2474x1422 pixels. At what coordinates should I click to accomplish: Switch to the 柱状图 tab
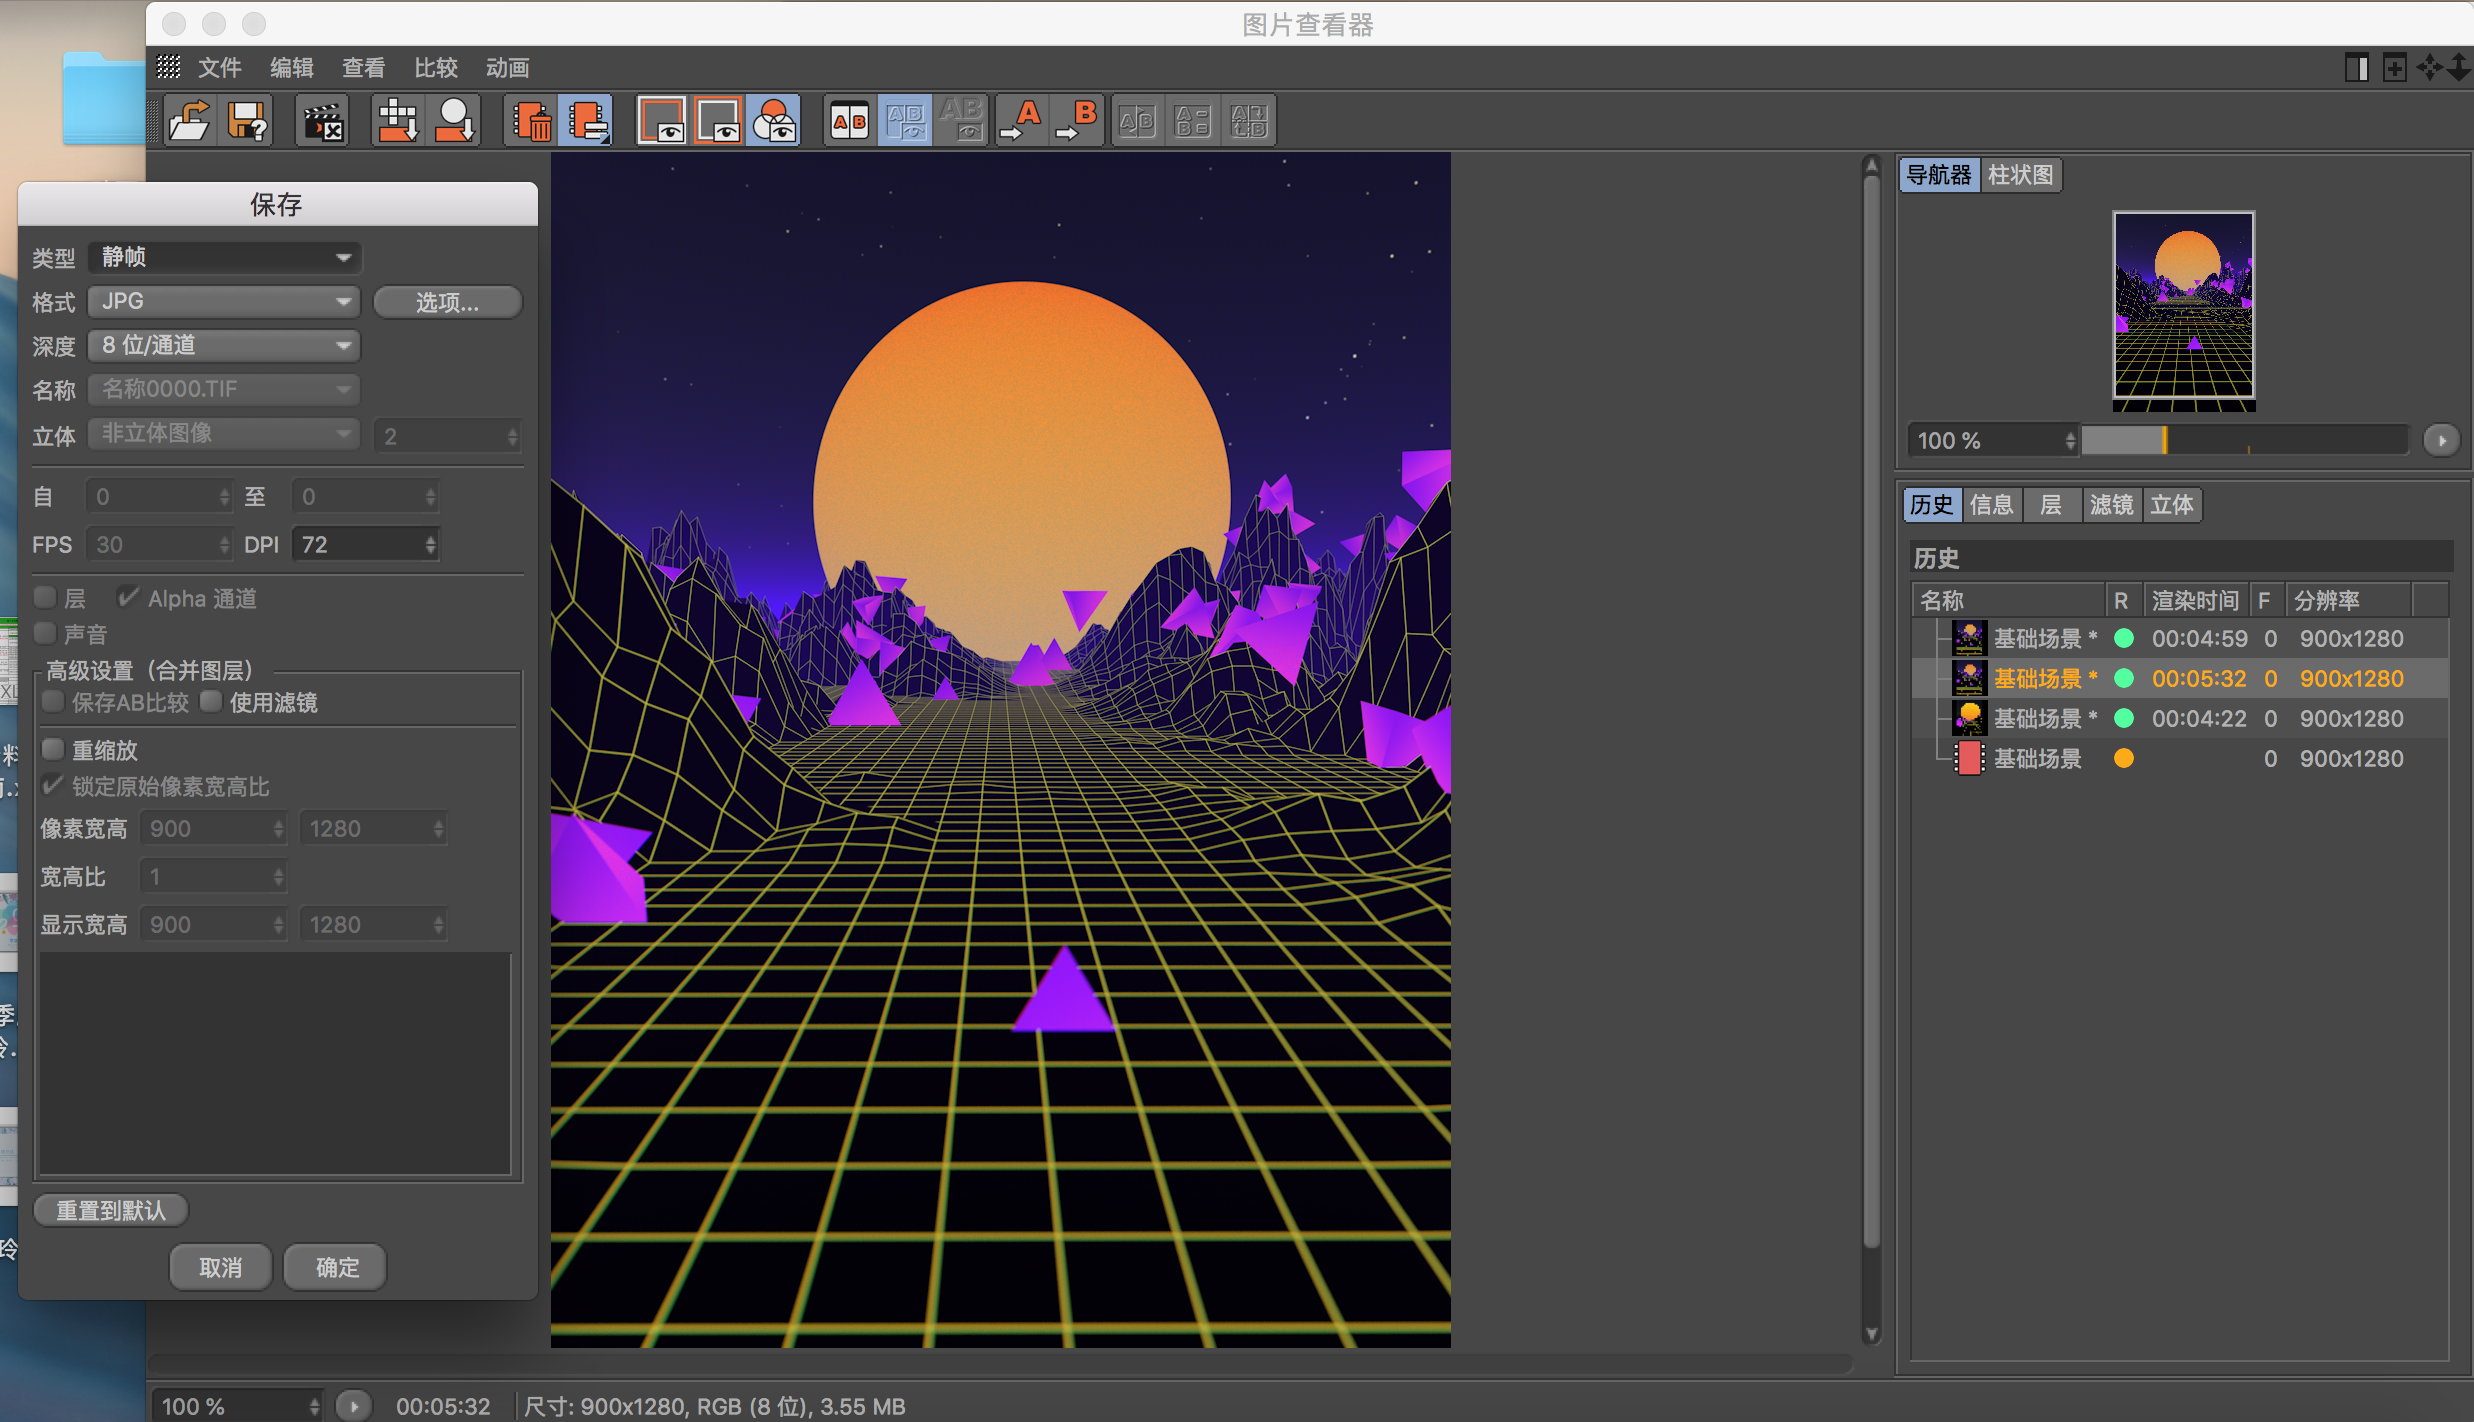tap(2019, 175)
